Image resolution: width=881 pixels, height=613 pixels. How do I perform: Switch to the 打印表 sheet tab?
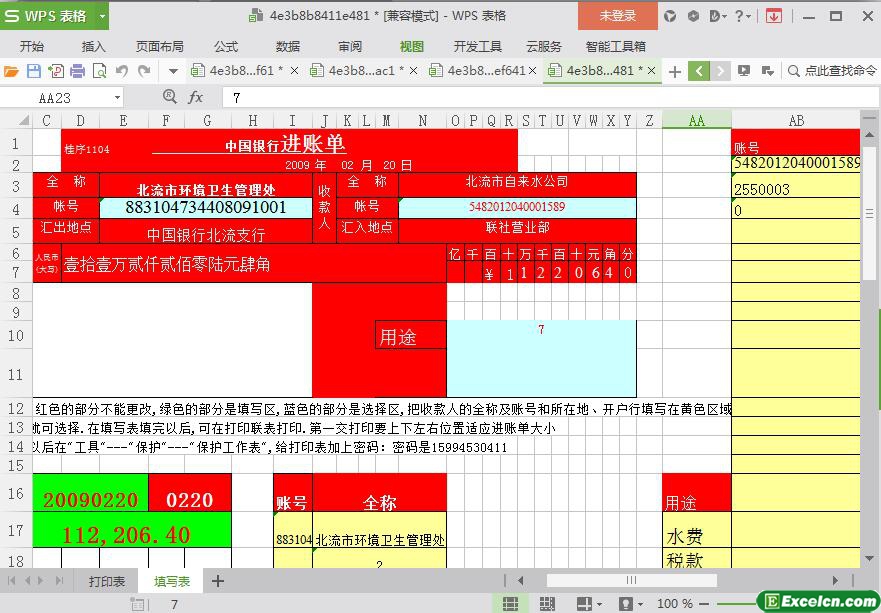[107, 581]
